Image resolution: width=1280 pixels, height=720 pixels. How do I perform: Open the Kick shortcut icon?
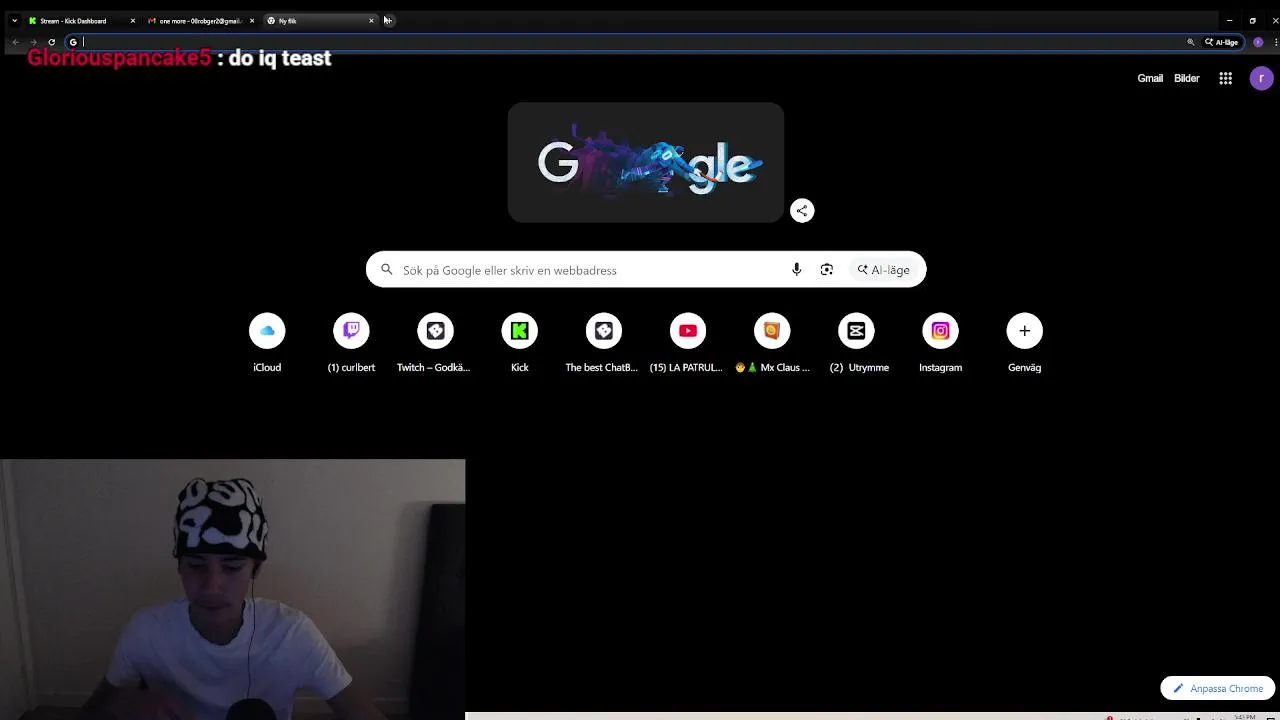click(x=519, y=331)
